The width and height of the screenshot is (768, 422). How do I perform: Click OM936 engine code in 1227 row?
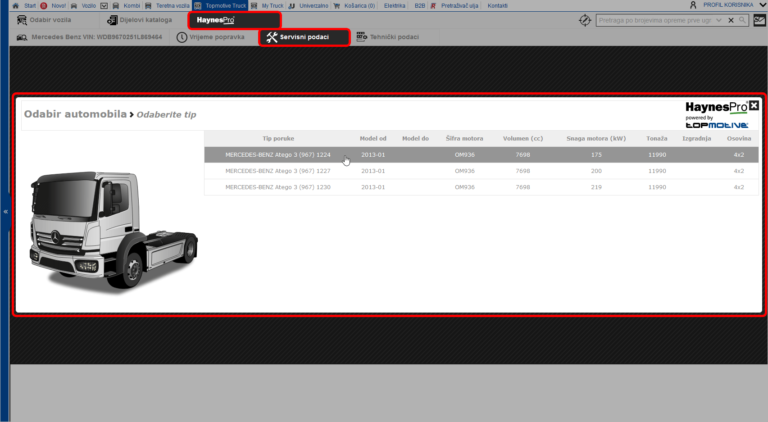(464, 171)
